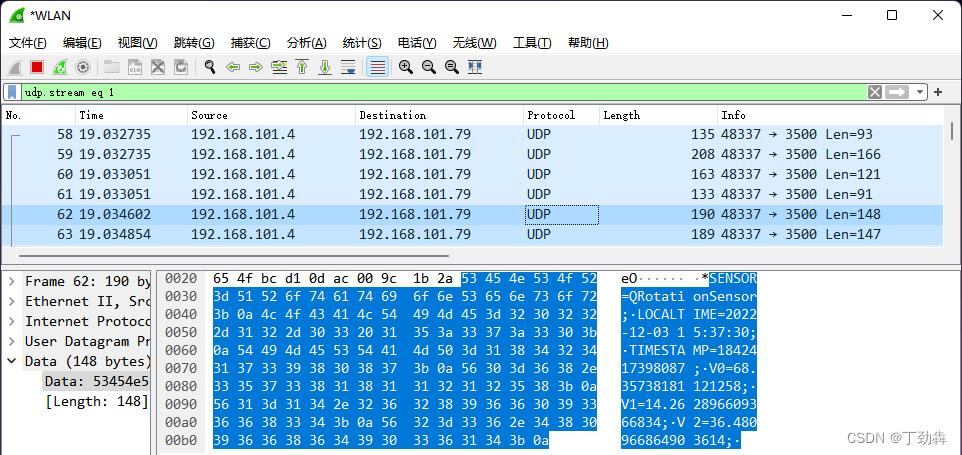Click the filter bookmark icon
Screen dimensions: 962x455
click(12, 93)
